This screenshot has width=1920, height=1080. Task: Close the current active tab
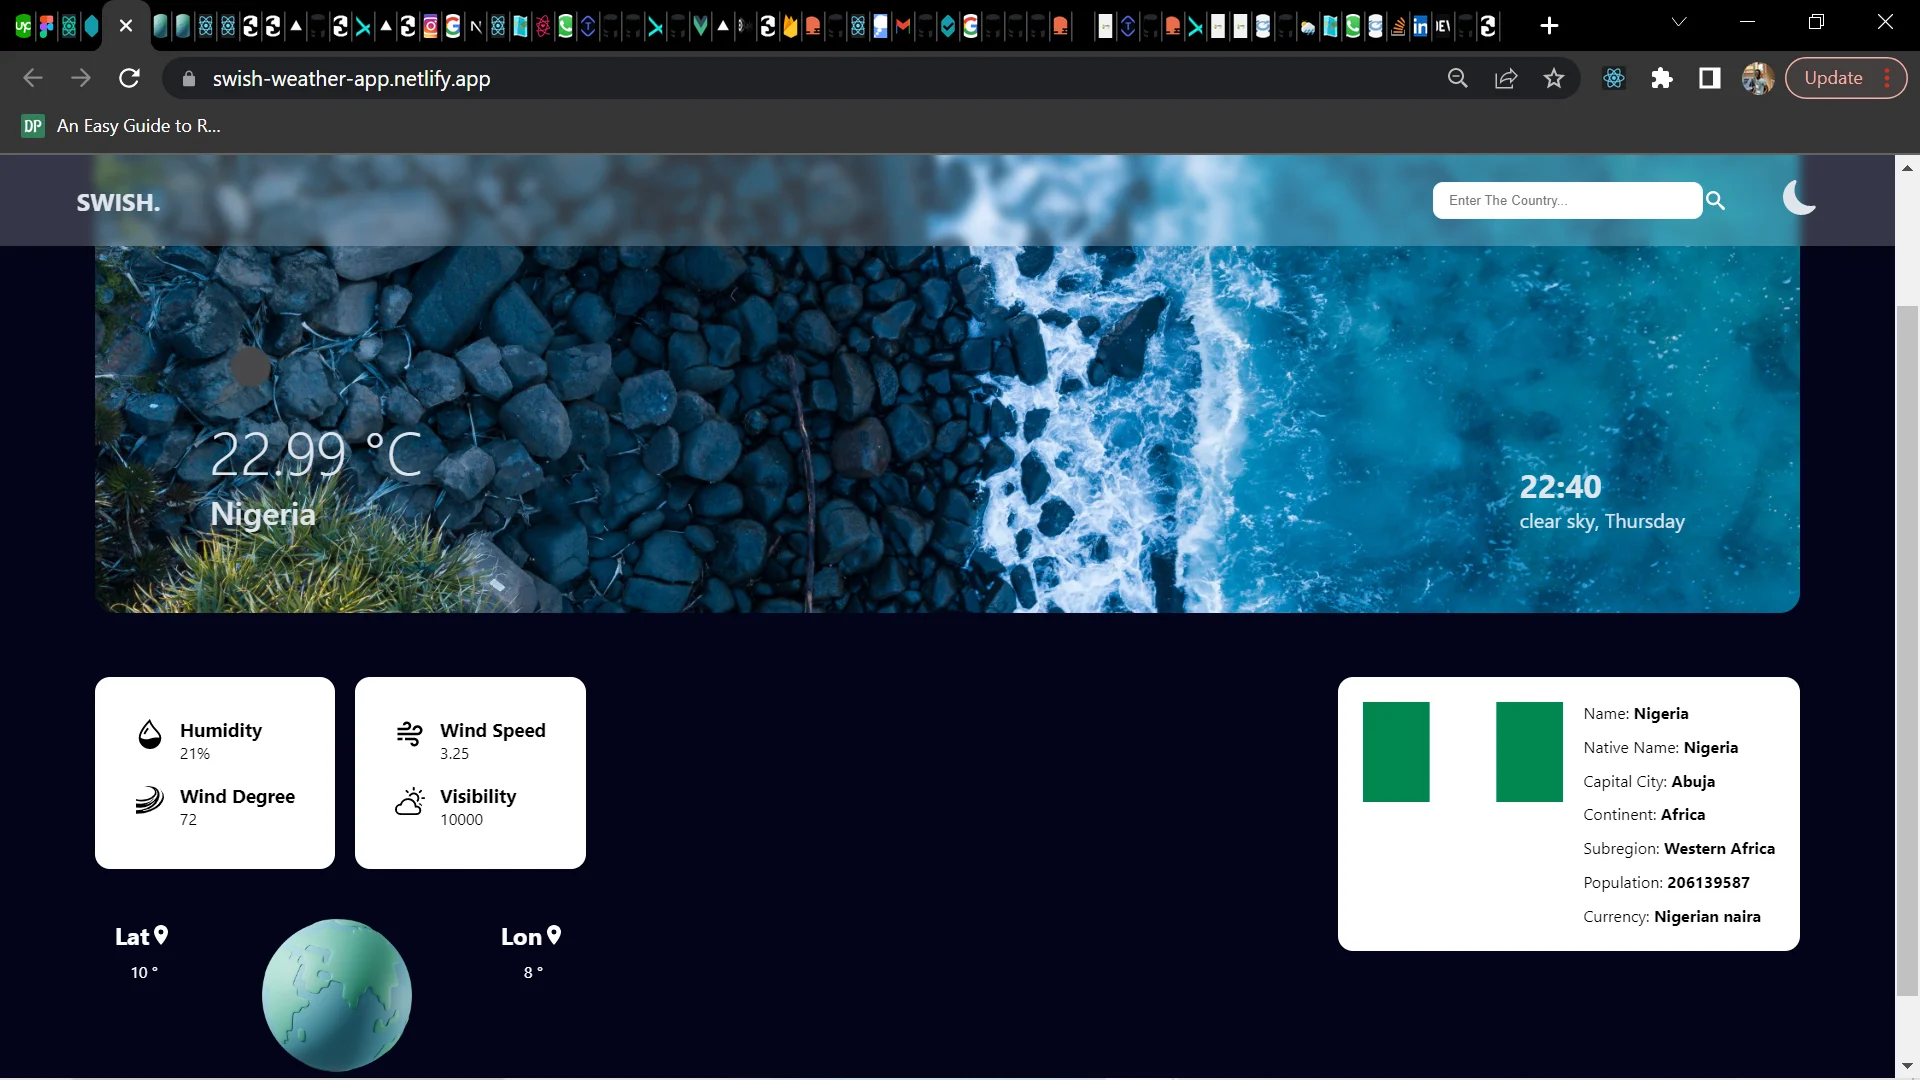126,26
